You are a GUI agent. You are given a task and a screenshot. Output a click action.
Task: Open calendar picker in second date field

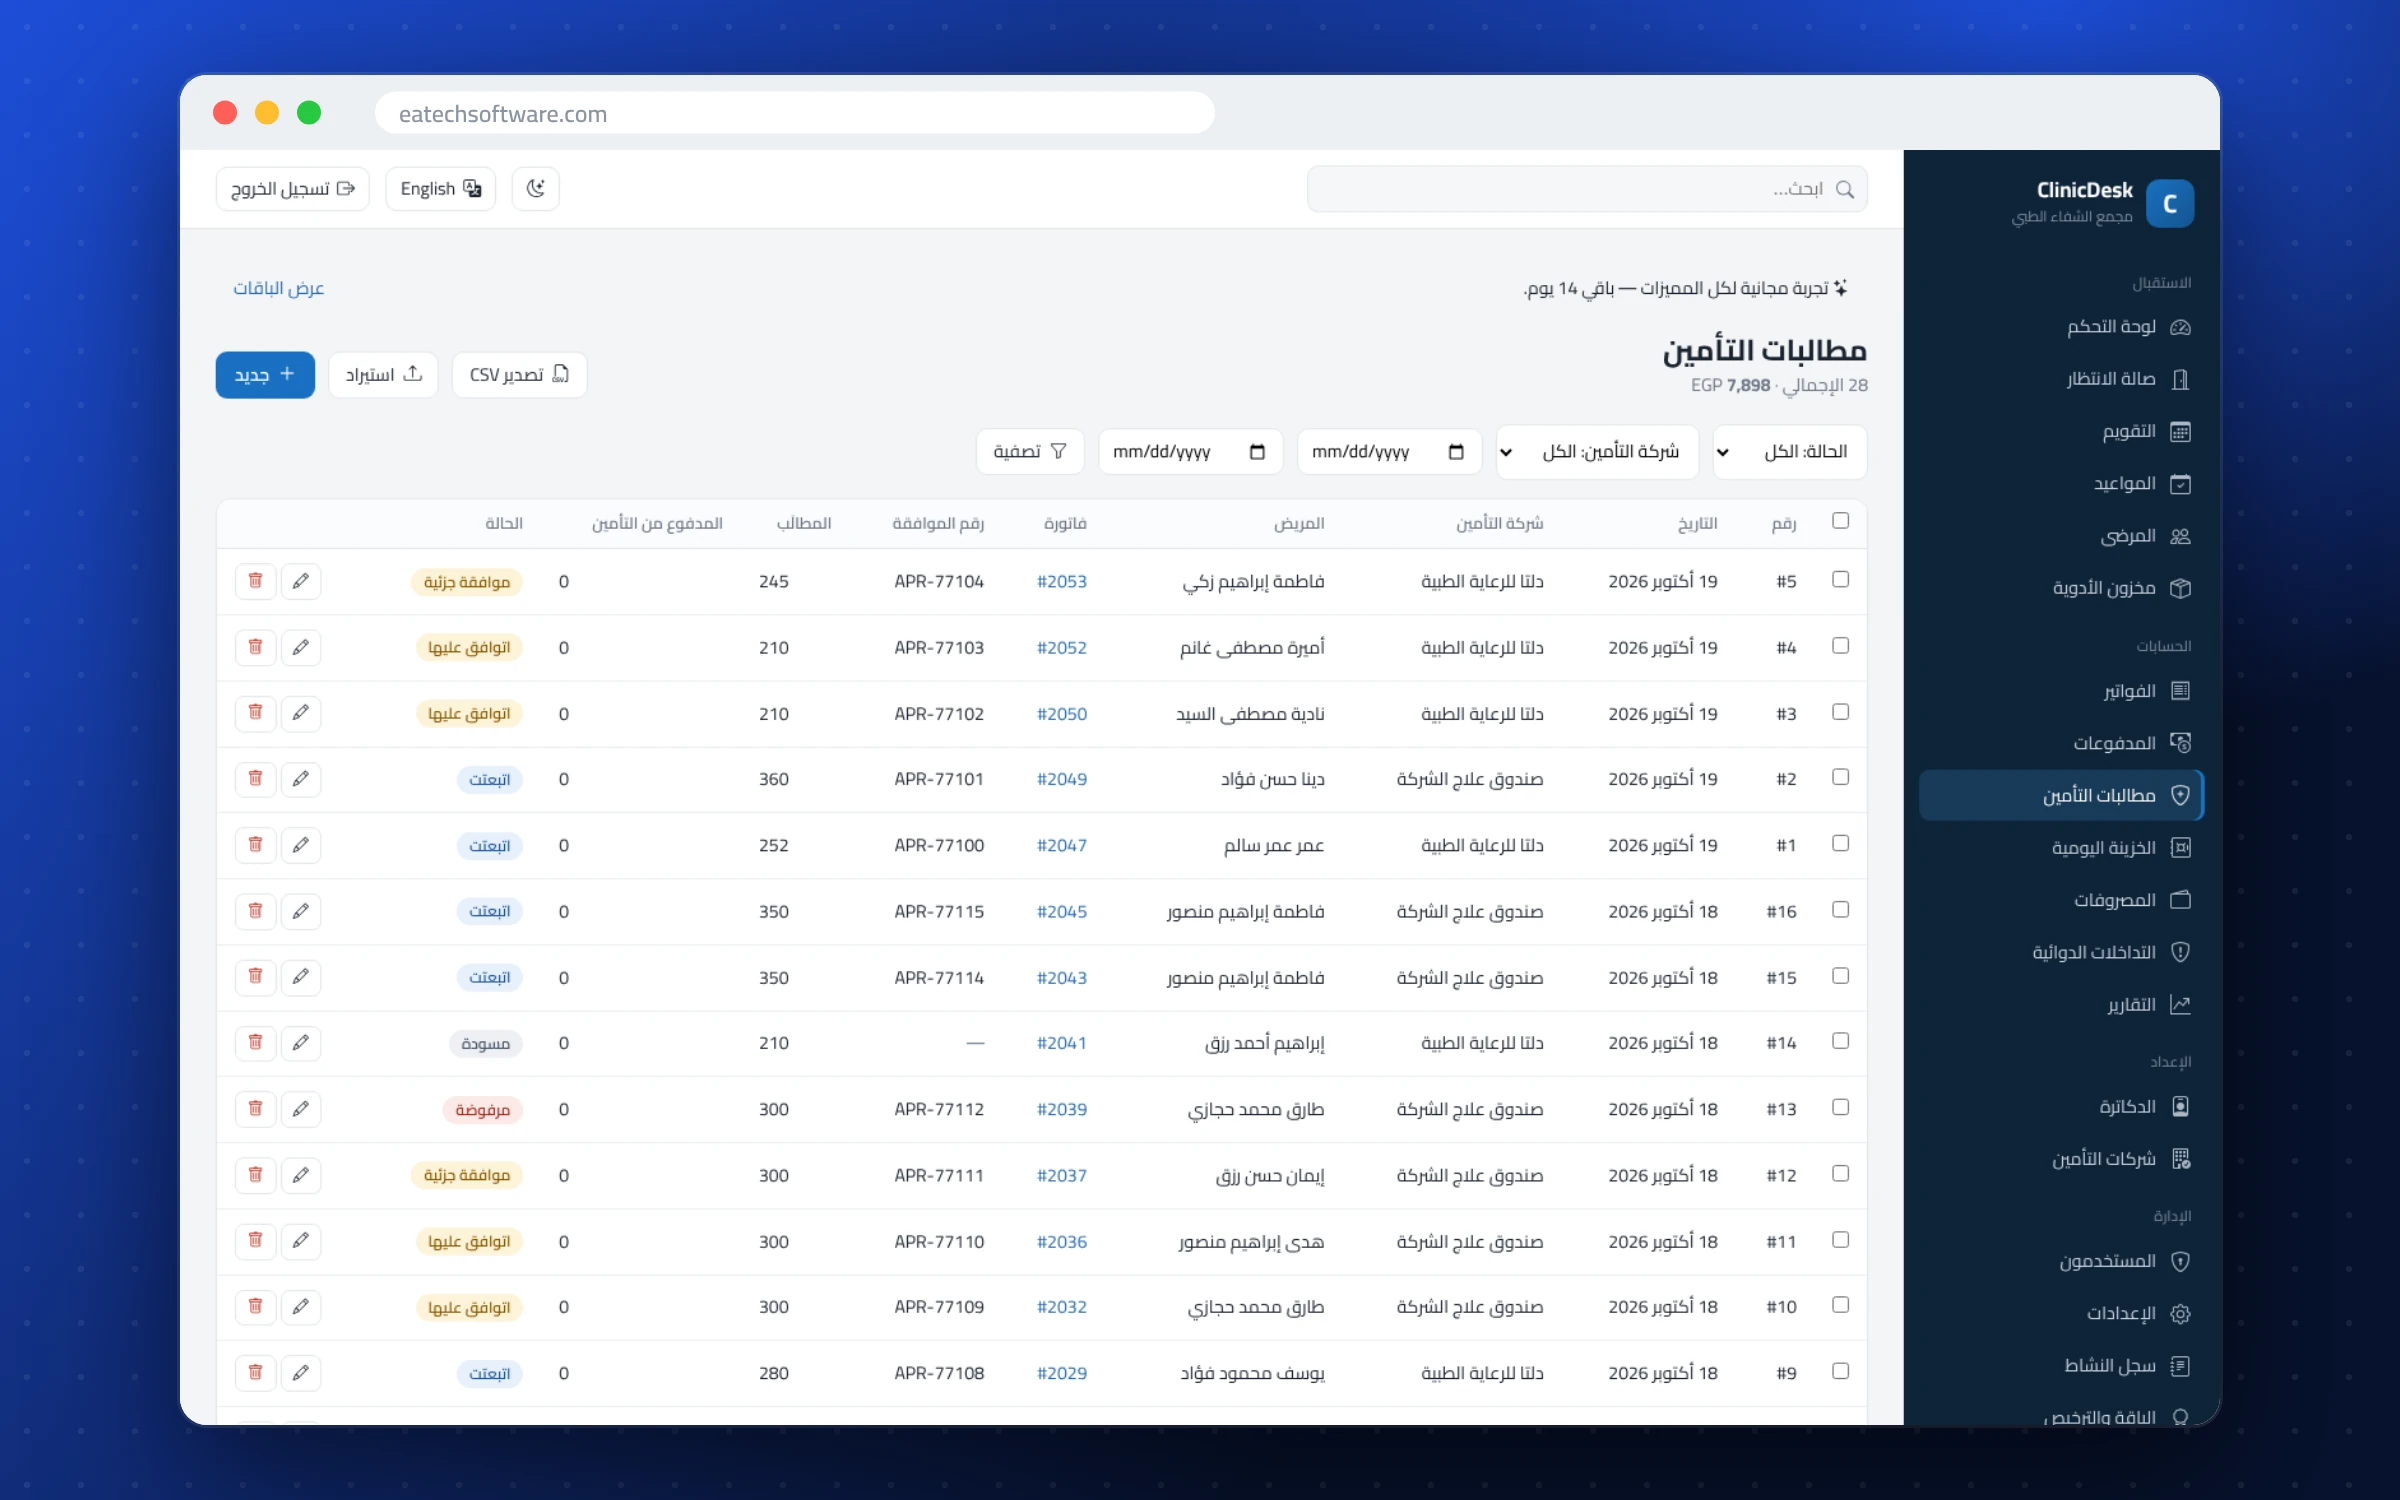[1257, 452]
